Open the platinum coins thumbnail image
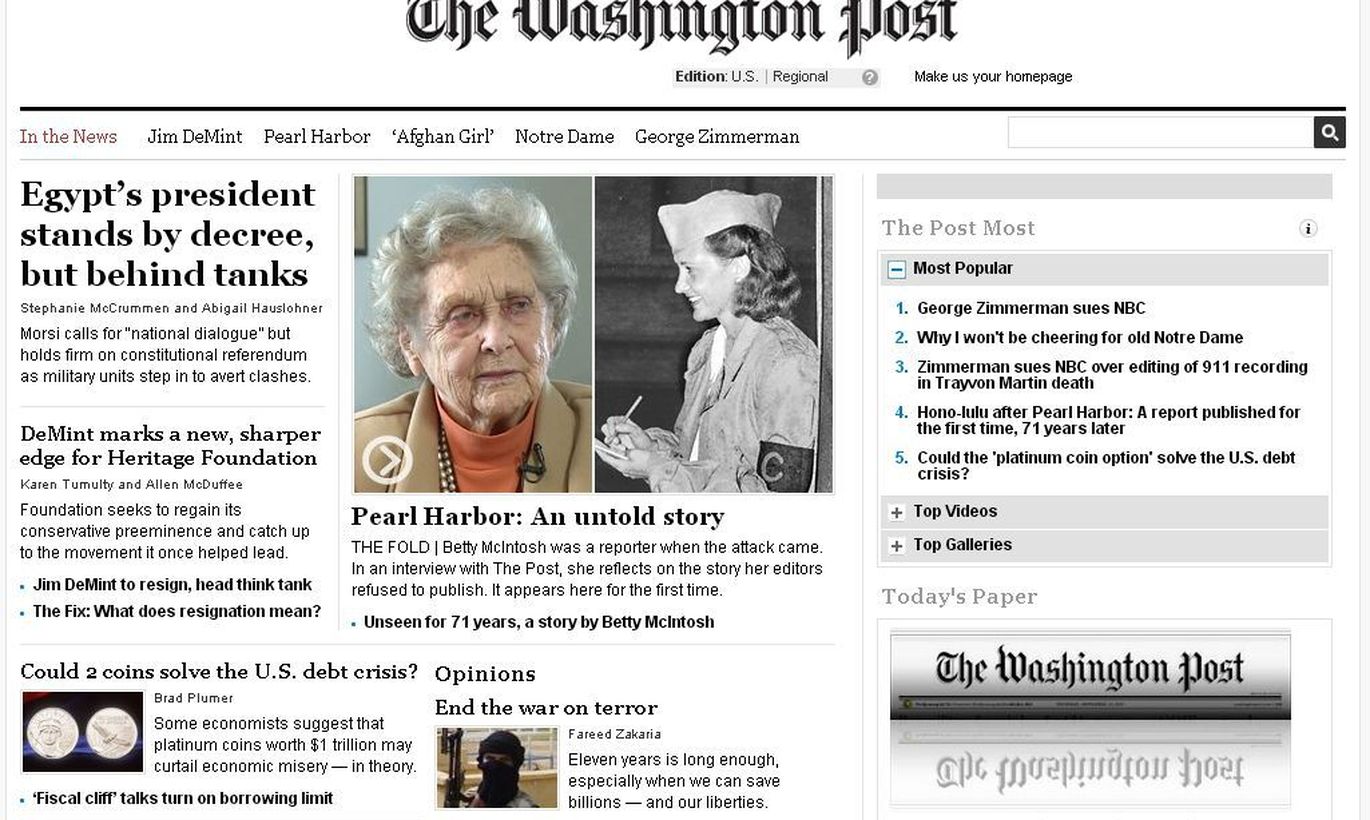Image resolution: width=1370 pixels, height=820 pixels. click(83, 732)
